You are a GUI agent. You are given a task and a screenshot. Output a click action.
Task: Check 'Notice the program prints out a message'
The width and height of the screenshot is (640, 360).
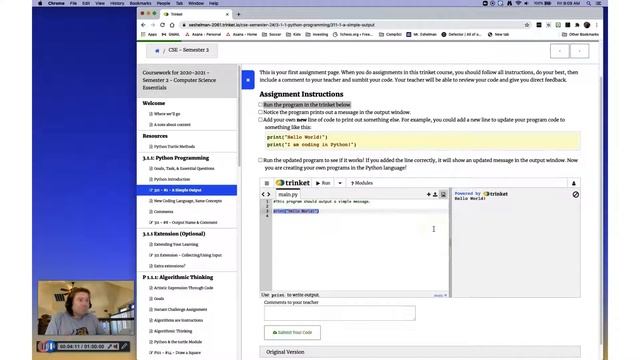click(260, 112)
